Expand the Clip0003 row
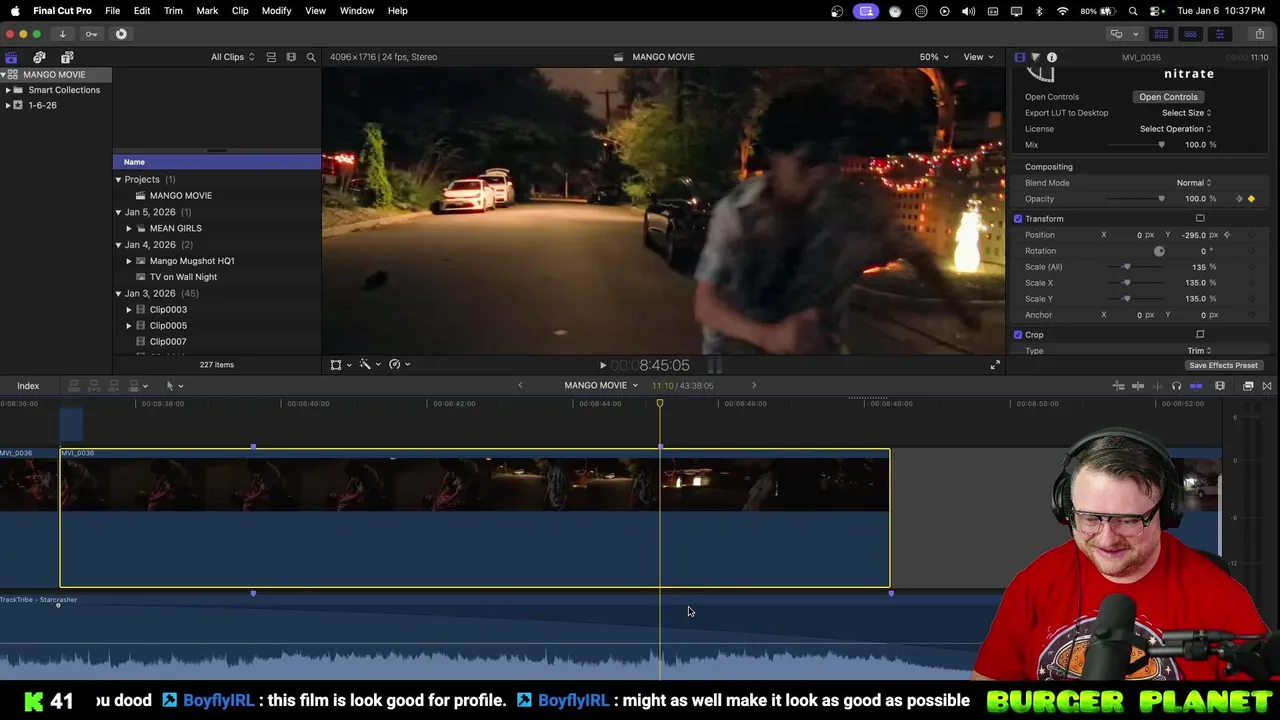The image size is (1280, 720). pyautogui.click(x=129, y=310)
